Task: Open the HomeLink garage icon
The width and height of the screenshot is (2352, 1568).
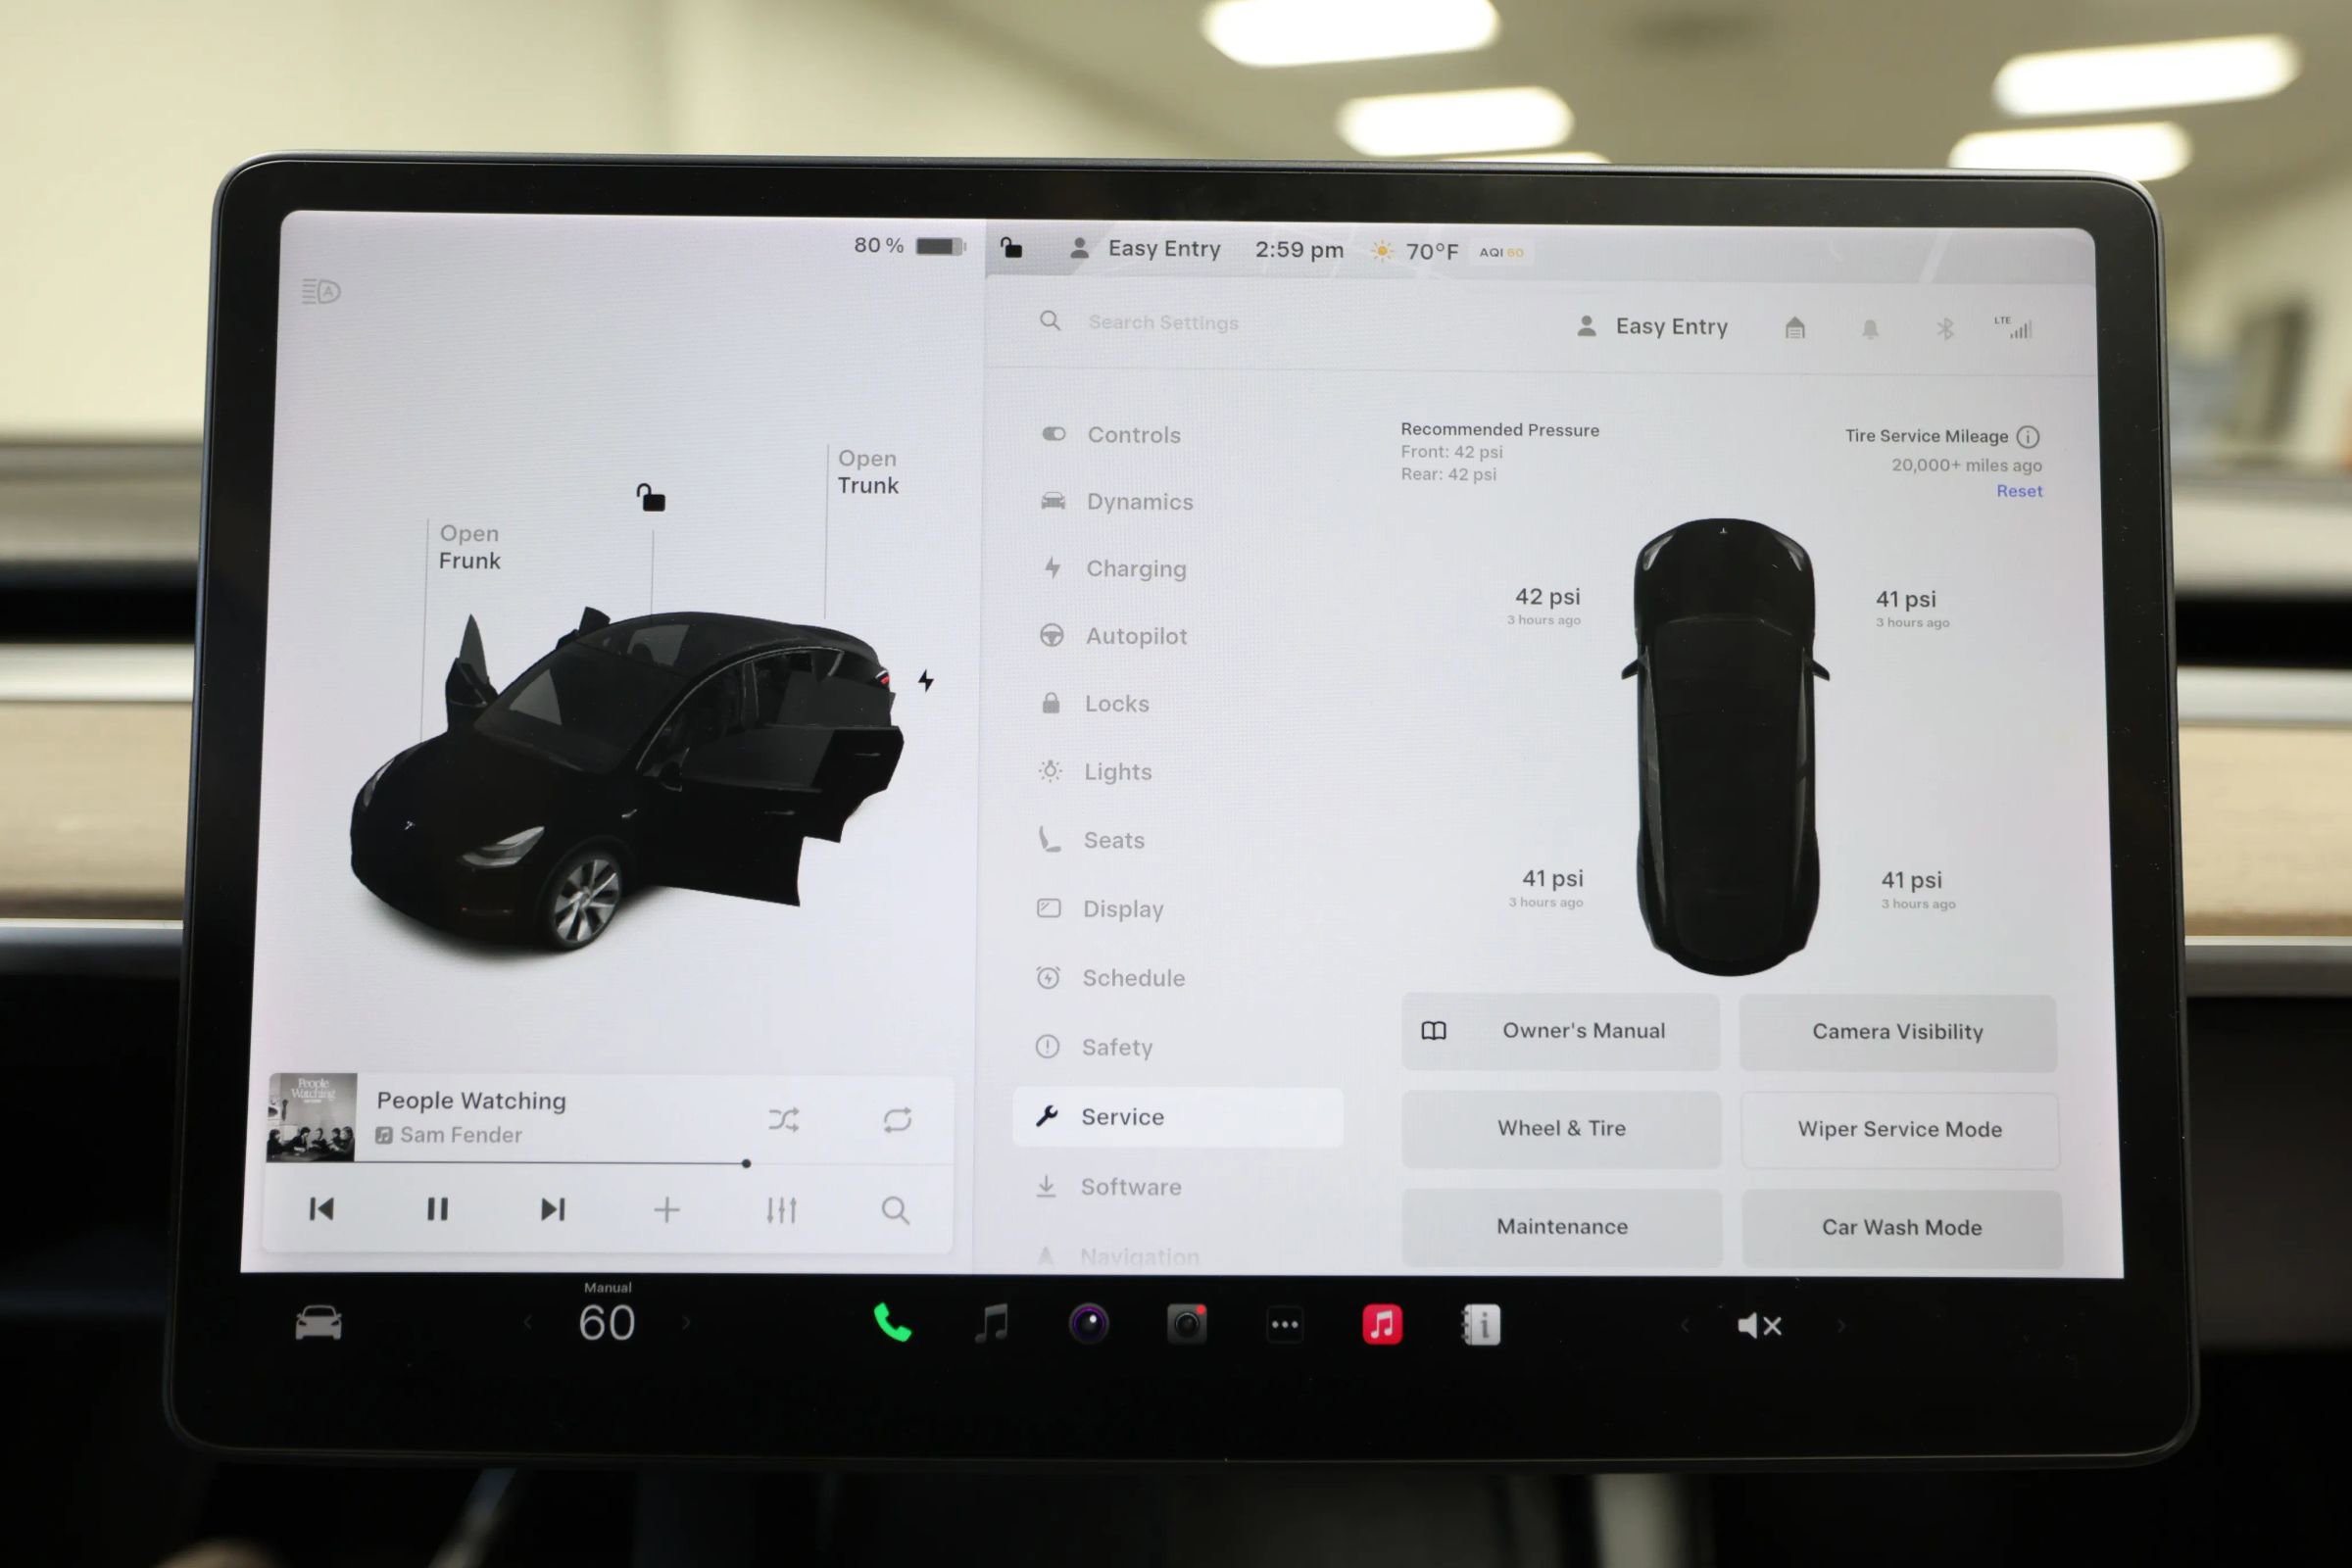Action: point(1797,327)
